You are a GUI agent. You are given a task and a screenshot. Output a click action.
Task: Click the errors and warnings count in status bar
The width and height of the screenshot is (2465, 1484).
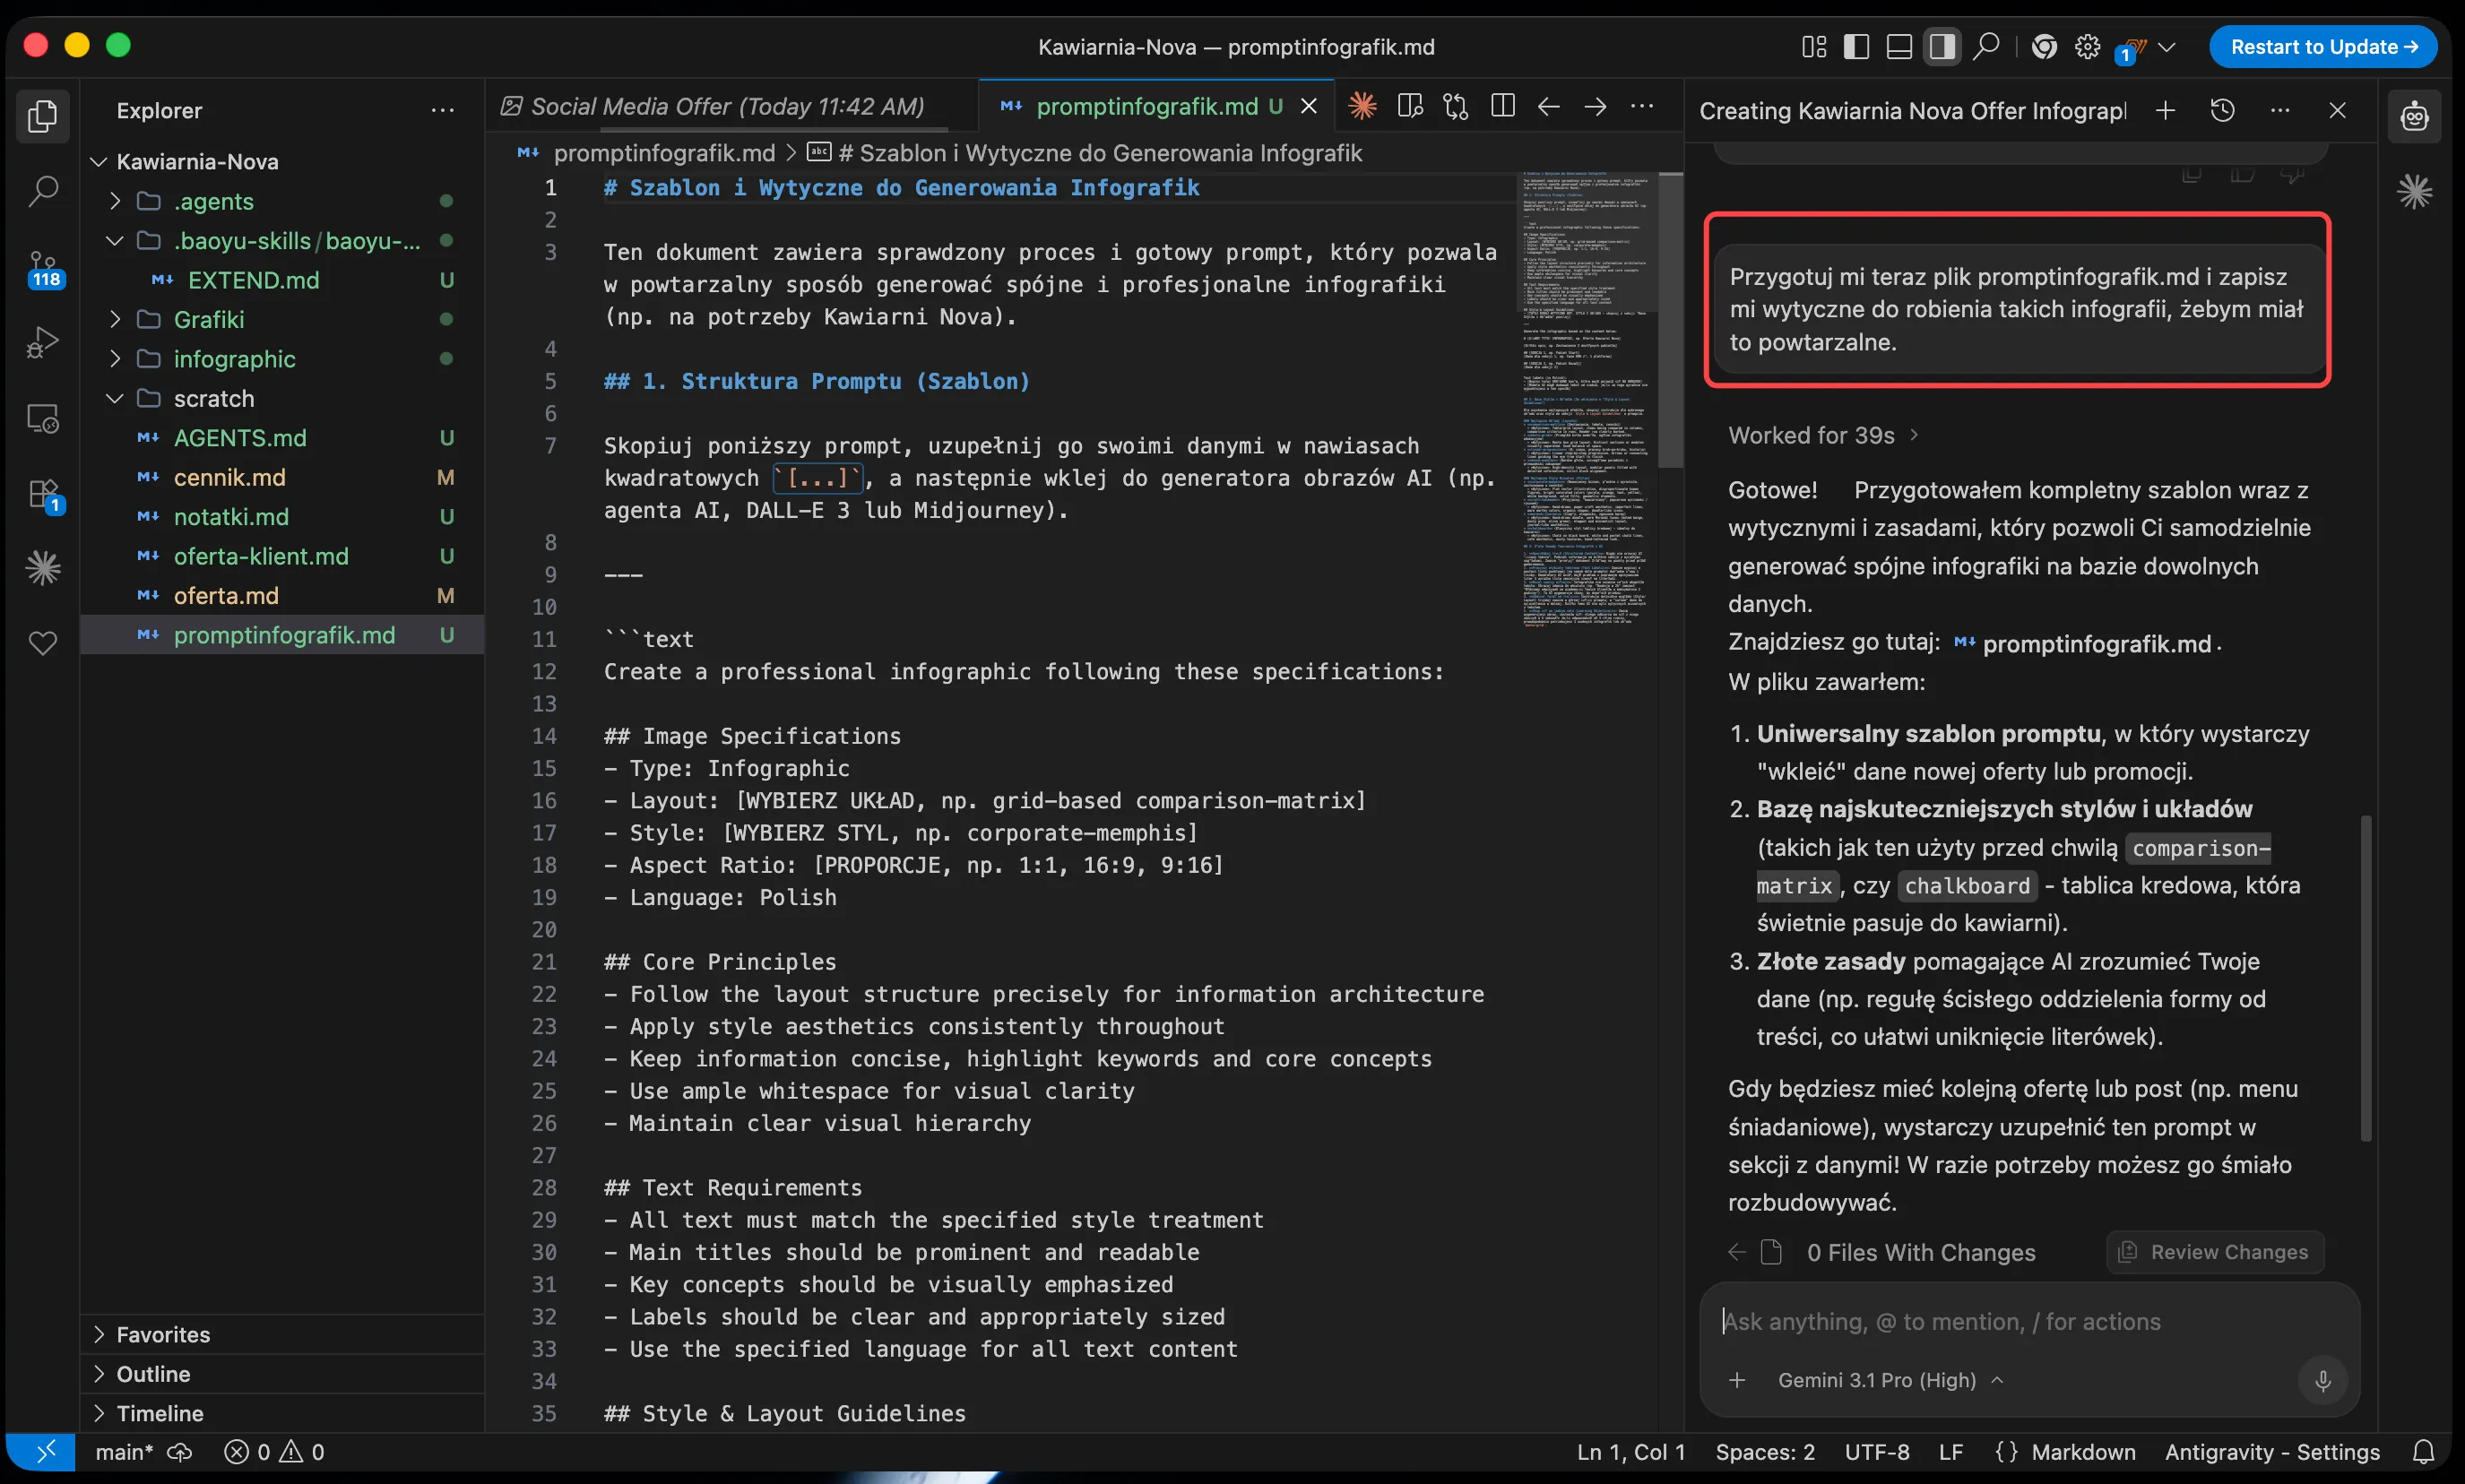tap(275, 1452)
